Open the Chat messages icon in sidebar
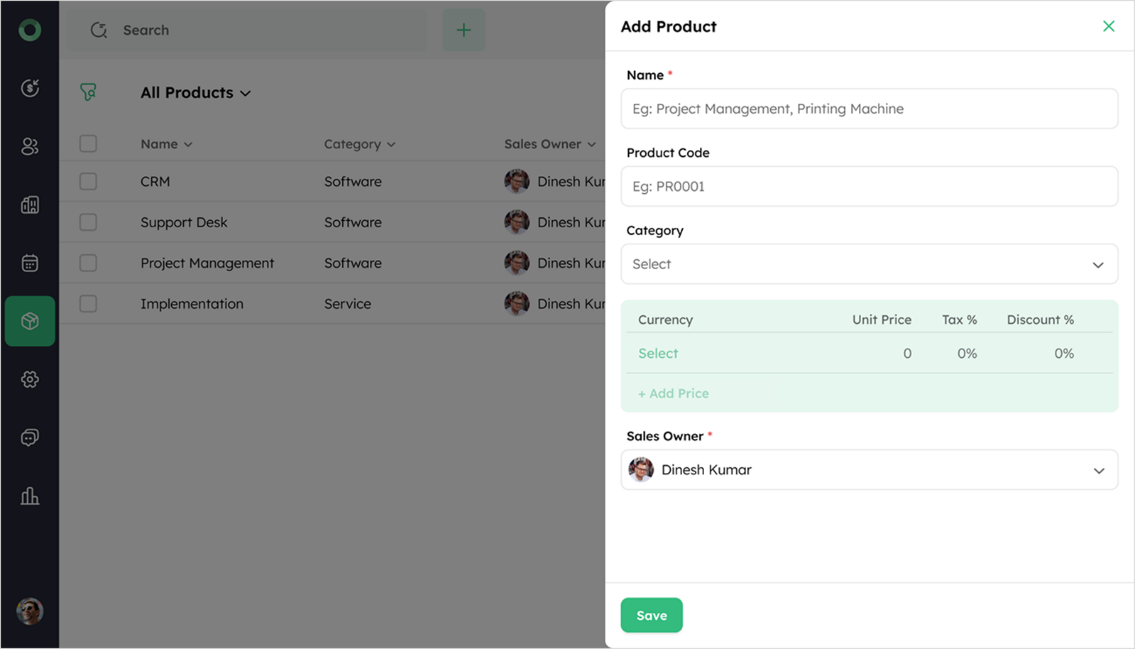Image resolution: width=1135 pixels, height=649 pixels. [30, 438]
